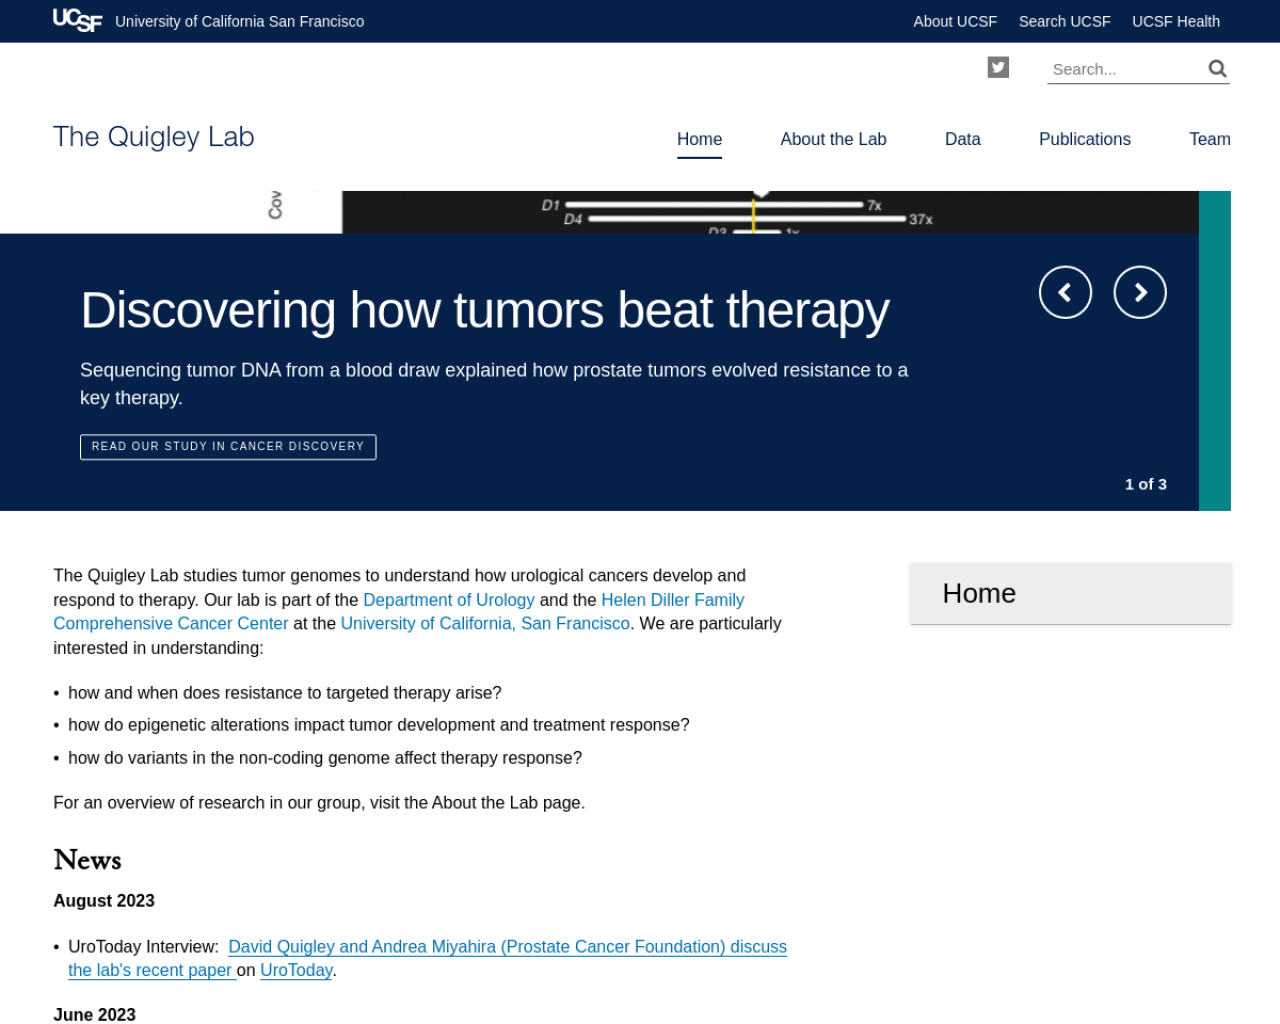This screenshot has height=1024, width=1280.
Task: Open Helen Diller Family Comprehensive Cancer Center link
Action: [x=171, y=624]
